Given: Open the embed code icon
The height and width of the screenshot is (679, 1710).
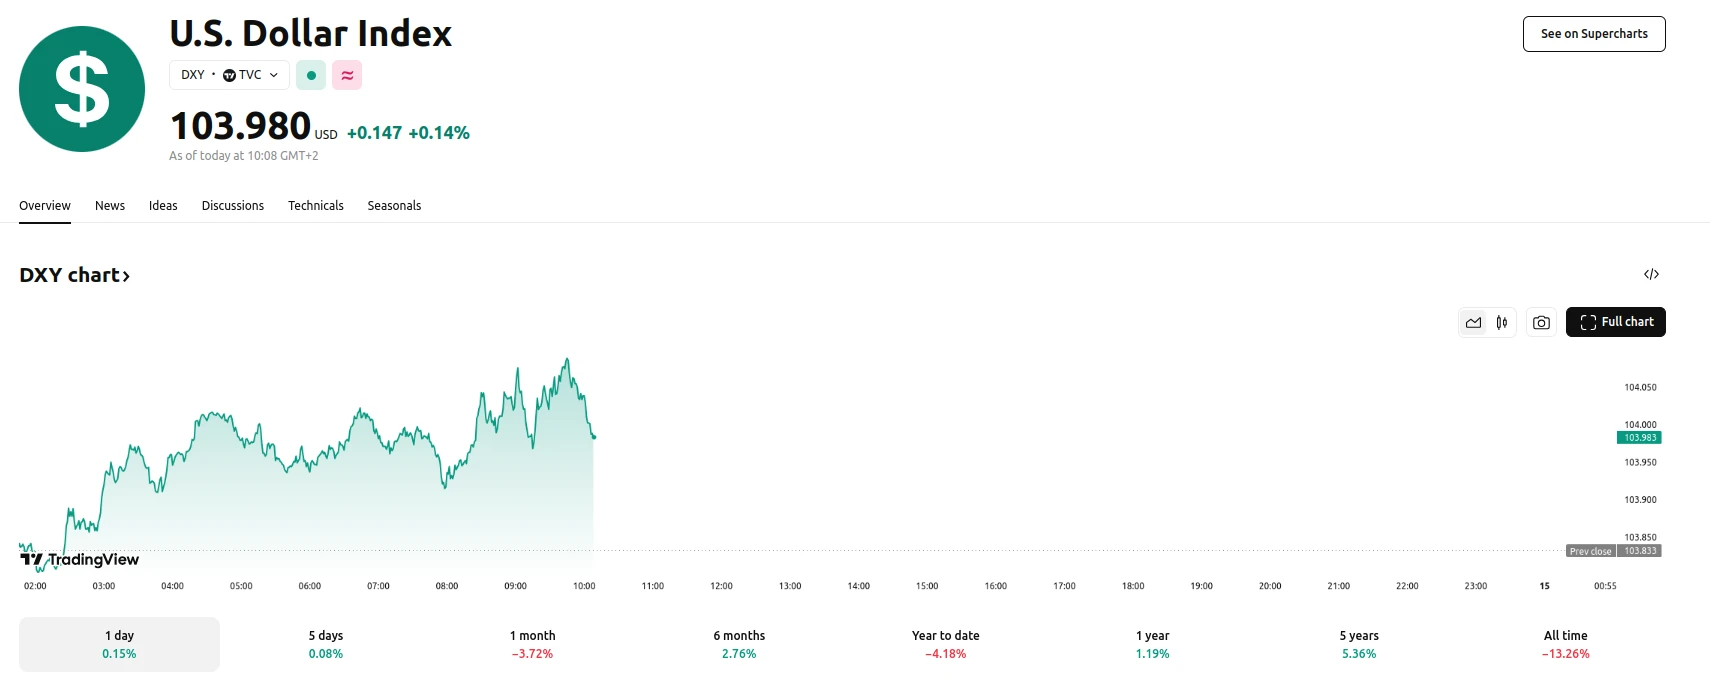Looking at the screenshot, I should coord(1651,273).
